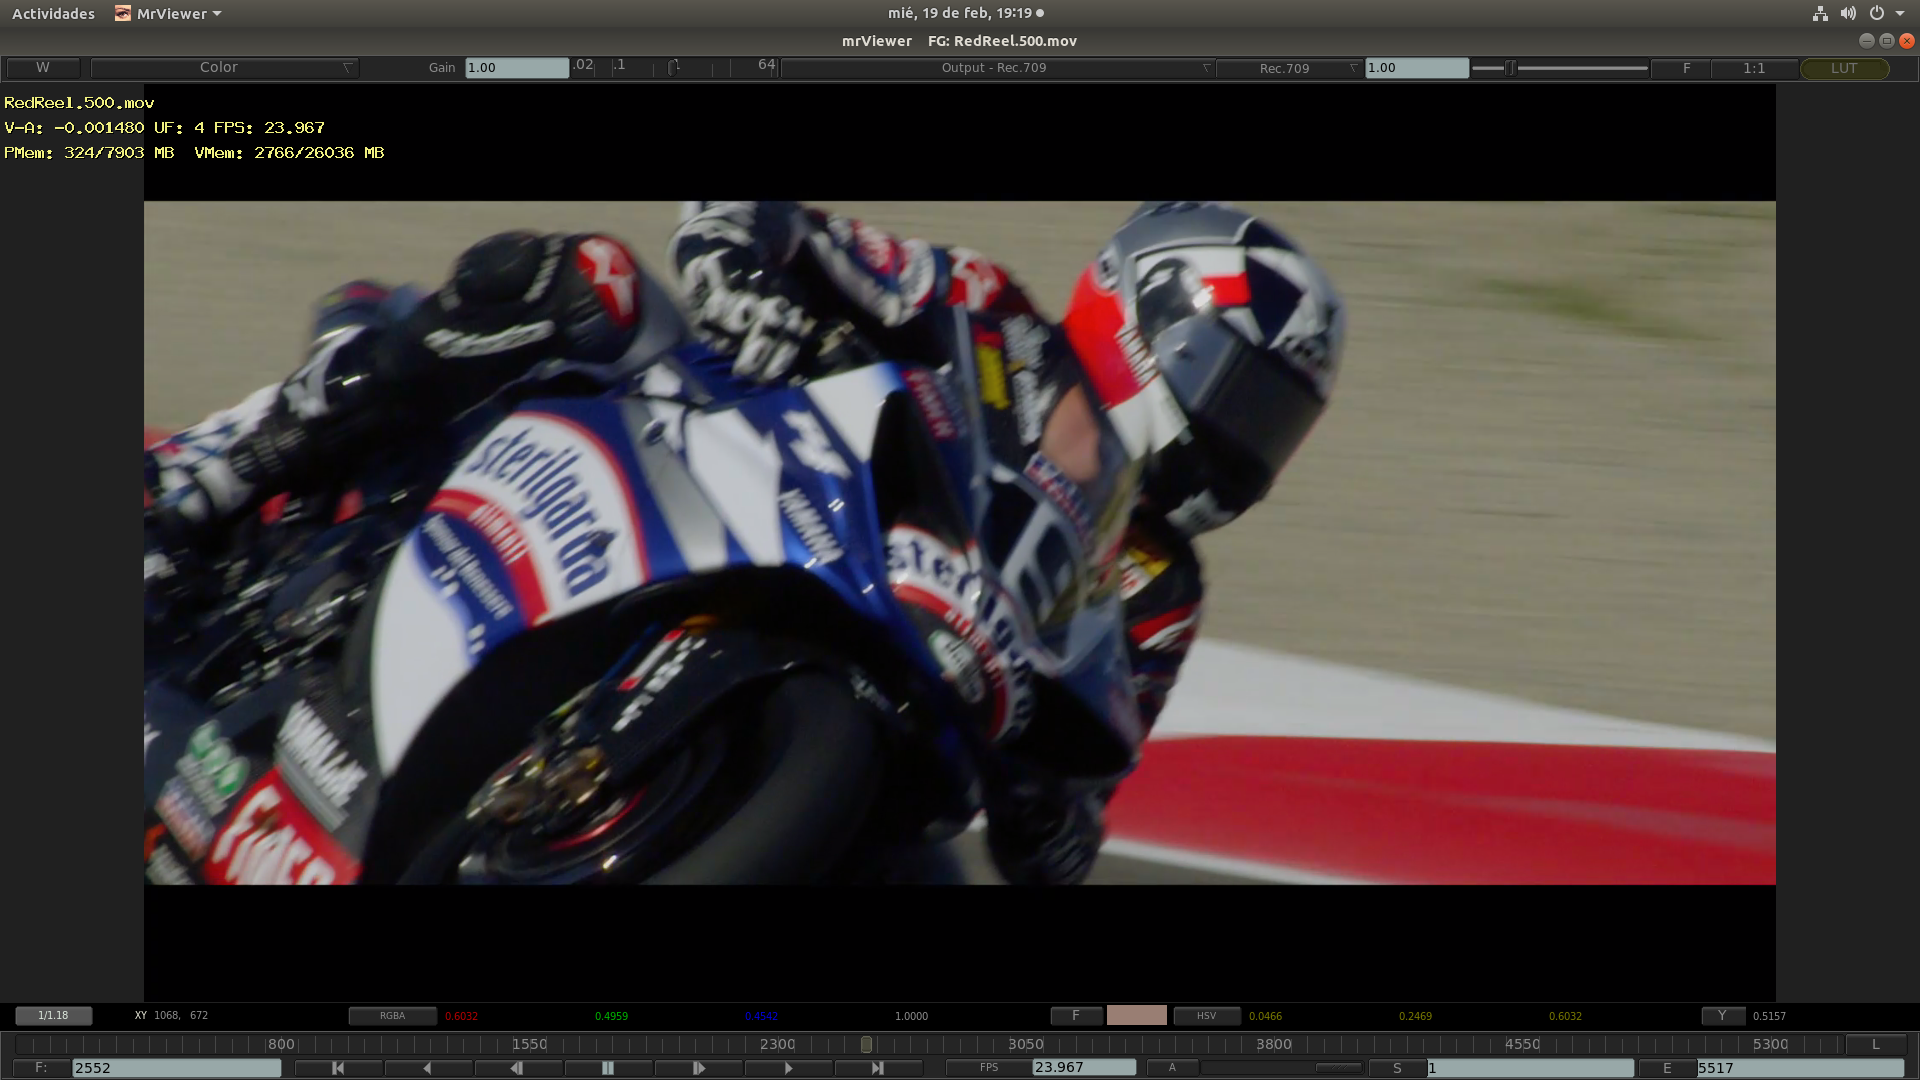Viewport: 1920px width, 1080px height.
Task: Pause playback with the stop button
Action: click(x=607, y=1068)
